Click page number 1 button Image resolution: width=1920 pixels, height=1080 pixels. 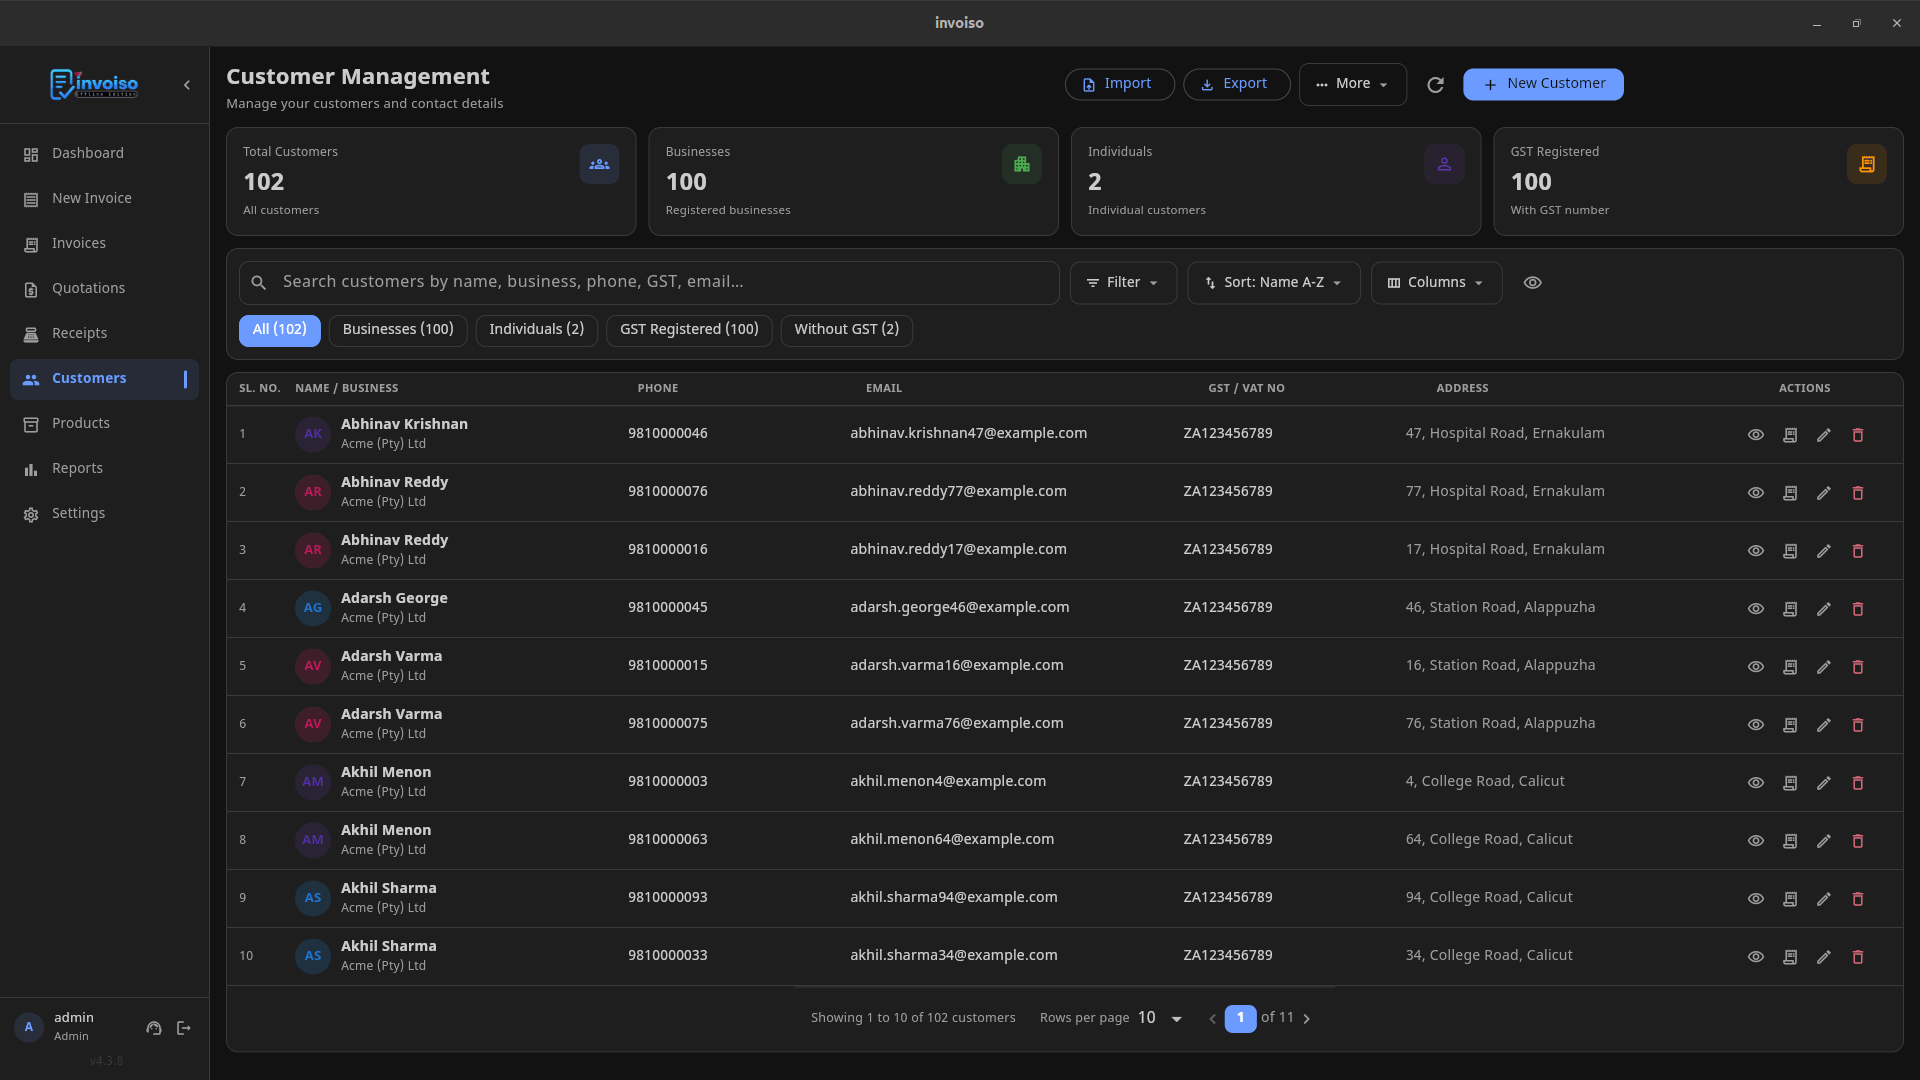click(1240, 1018)
